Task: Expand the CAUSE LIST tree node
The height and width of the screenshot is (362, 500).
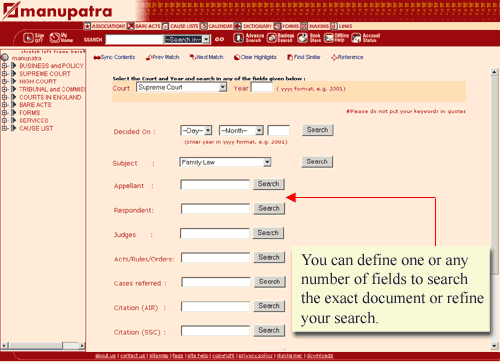Action: 4,128
